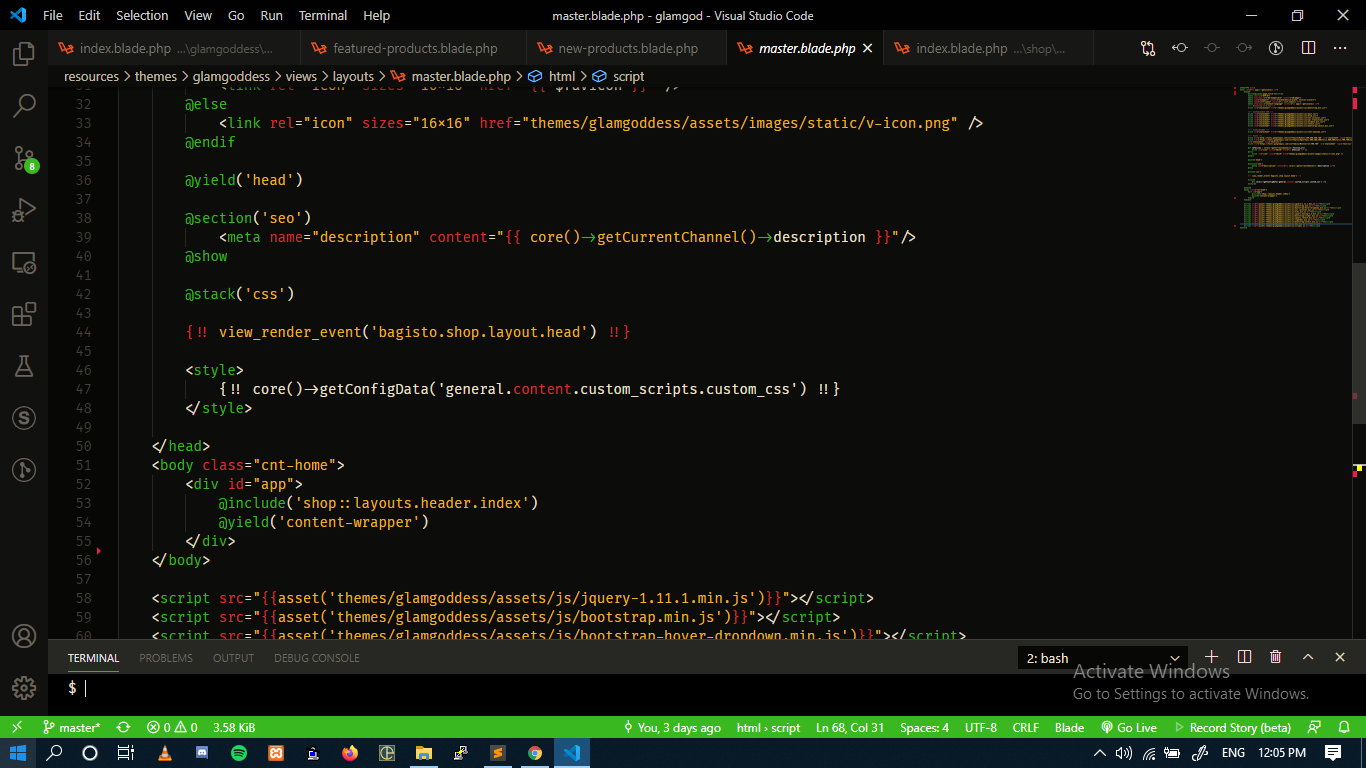Open previous revision arrow icon in editor toolbar
Image resolution: width=1366 pixels, height=768 pixels.
(1180, 48)
